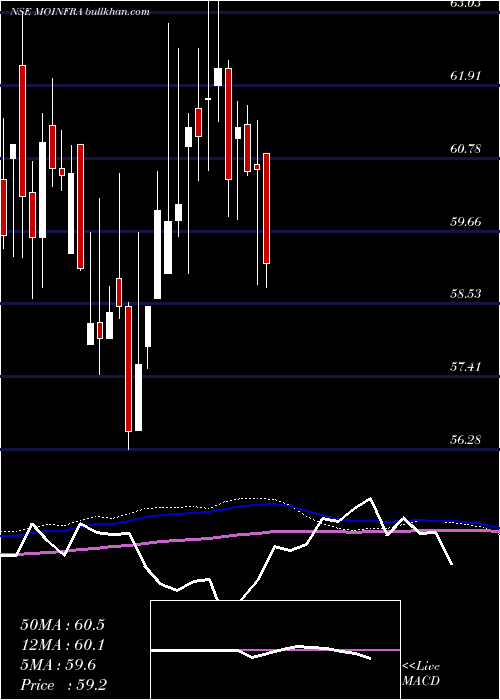Click the NSE MOINFRA bullkhan.com title text

click(x=81, y=12)
